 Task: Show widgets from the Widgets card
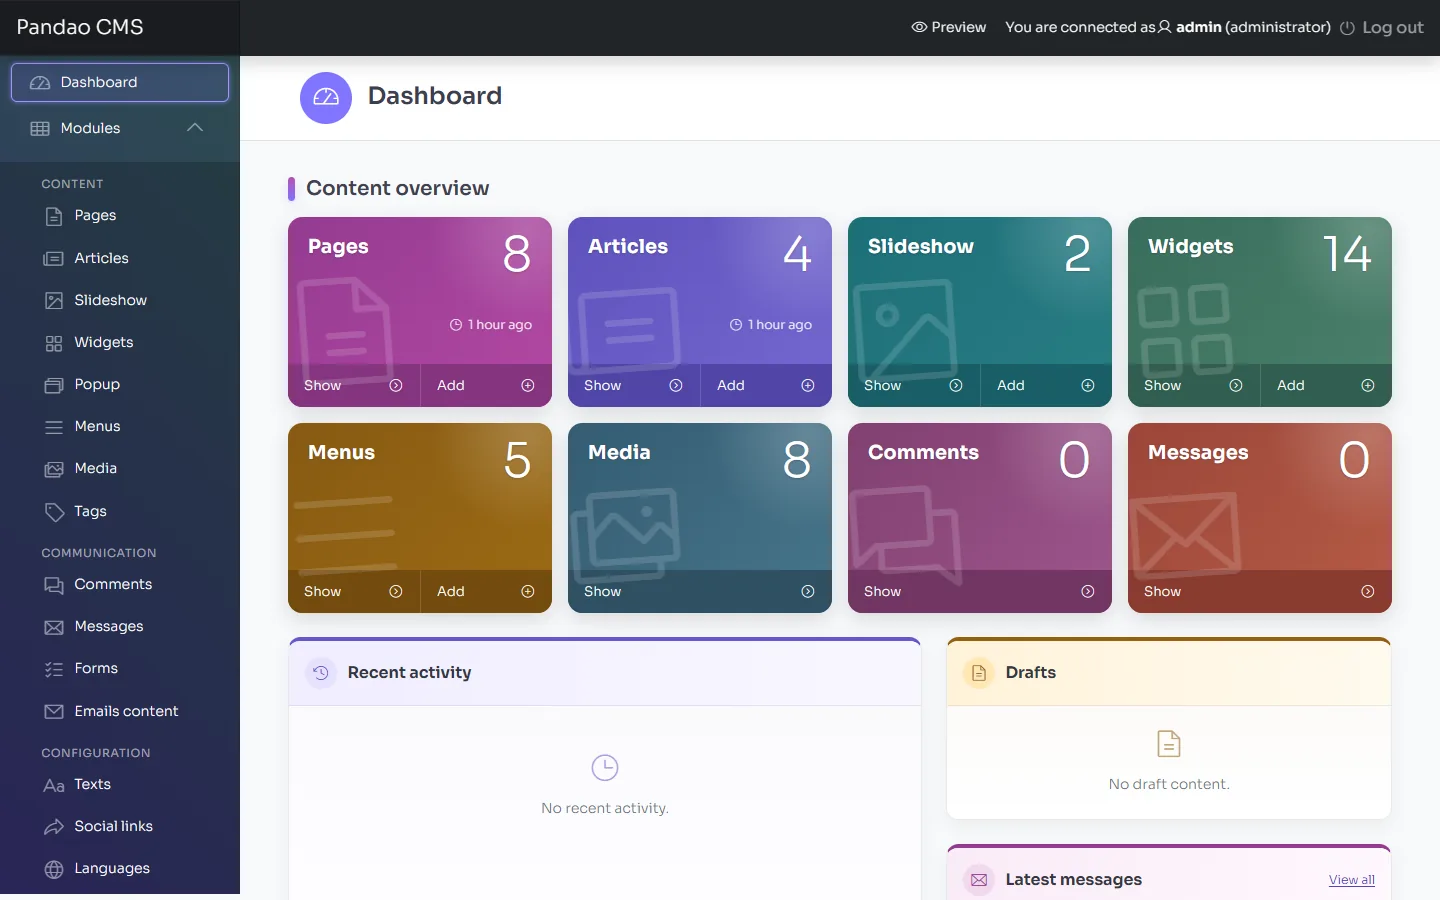(x=1193, y=385)
